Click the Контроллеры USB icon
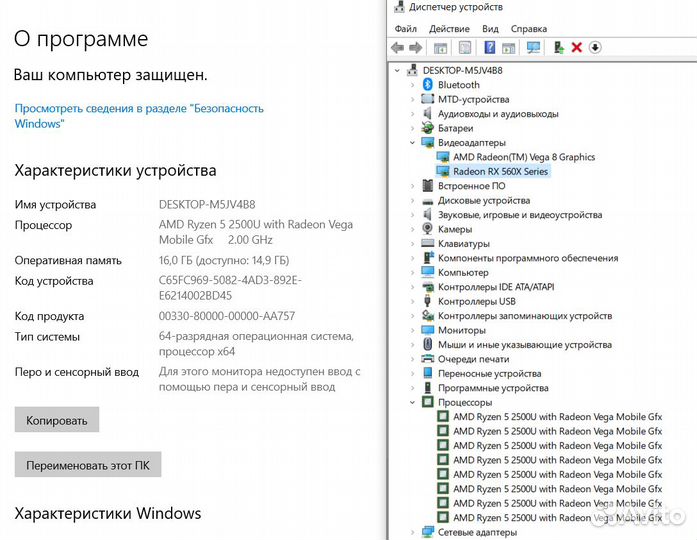 pyautogui.click(x=428, y=301)
